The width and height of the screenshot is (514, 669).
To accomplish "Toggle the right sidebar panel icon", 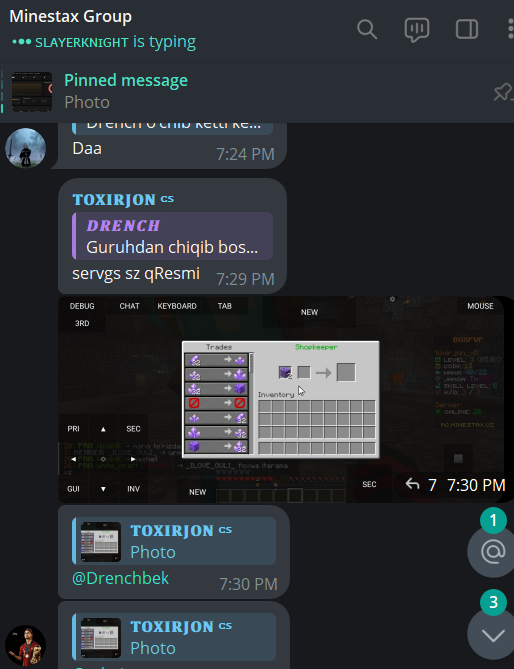I will click(467, 30).
